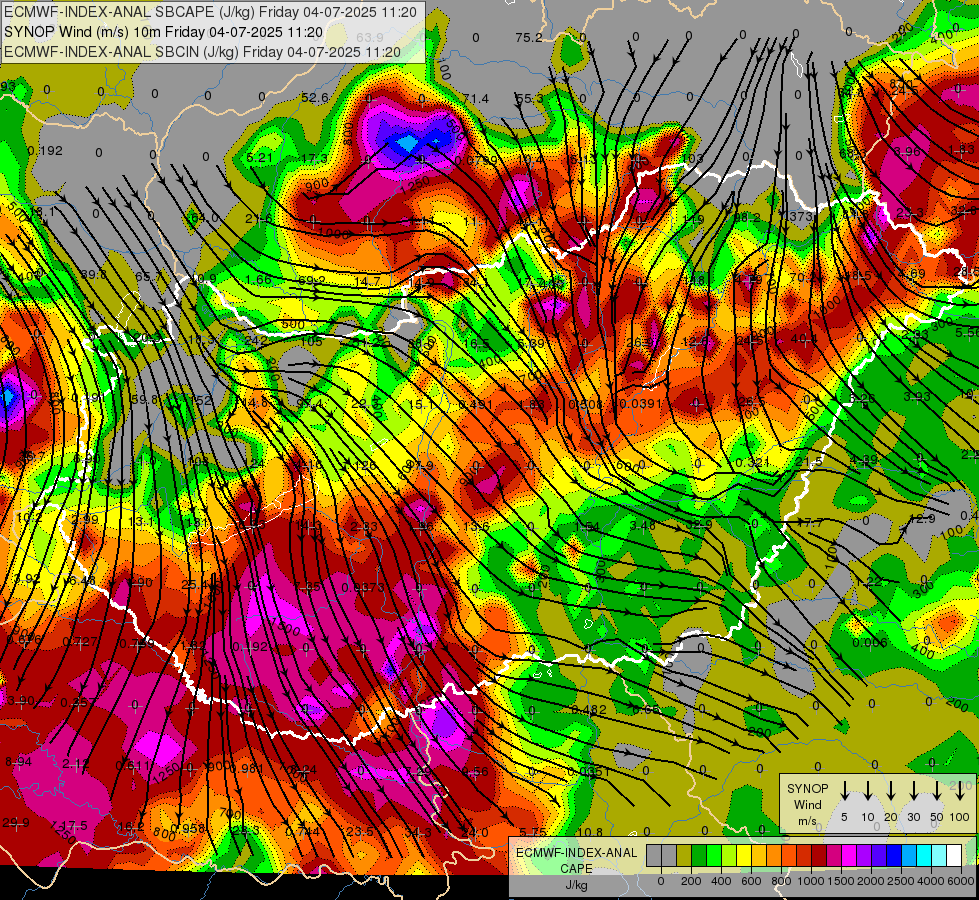Click the map value '21.5'

(x=809, y=462)
